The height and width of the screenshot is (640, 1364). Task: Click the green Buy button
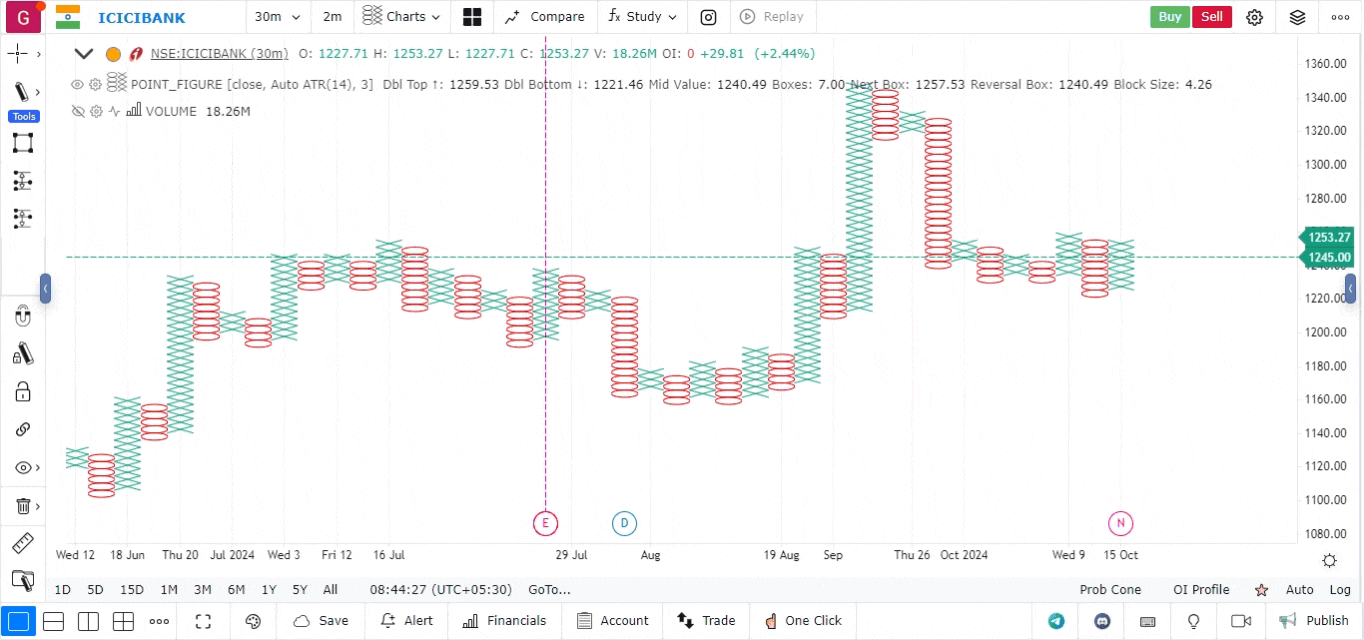pyautogui.click(x=1169, y=17)
